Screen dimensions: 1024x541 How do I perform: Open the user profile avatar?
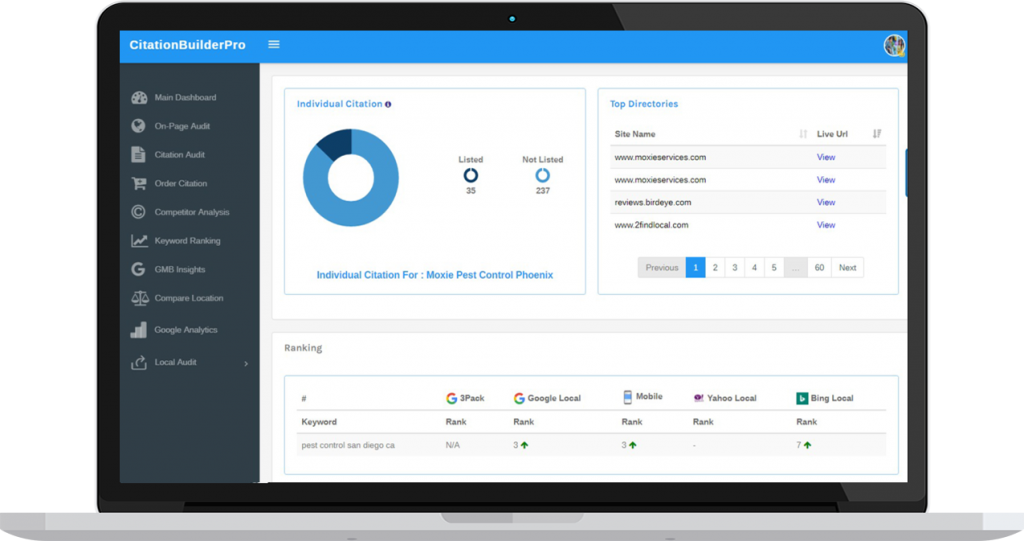(x=894, y=45)
